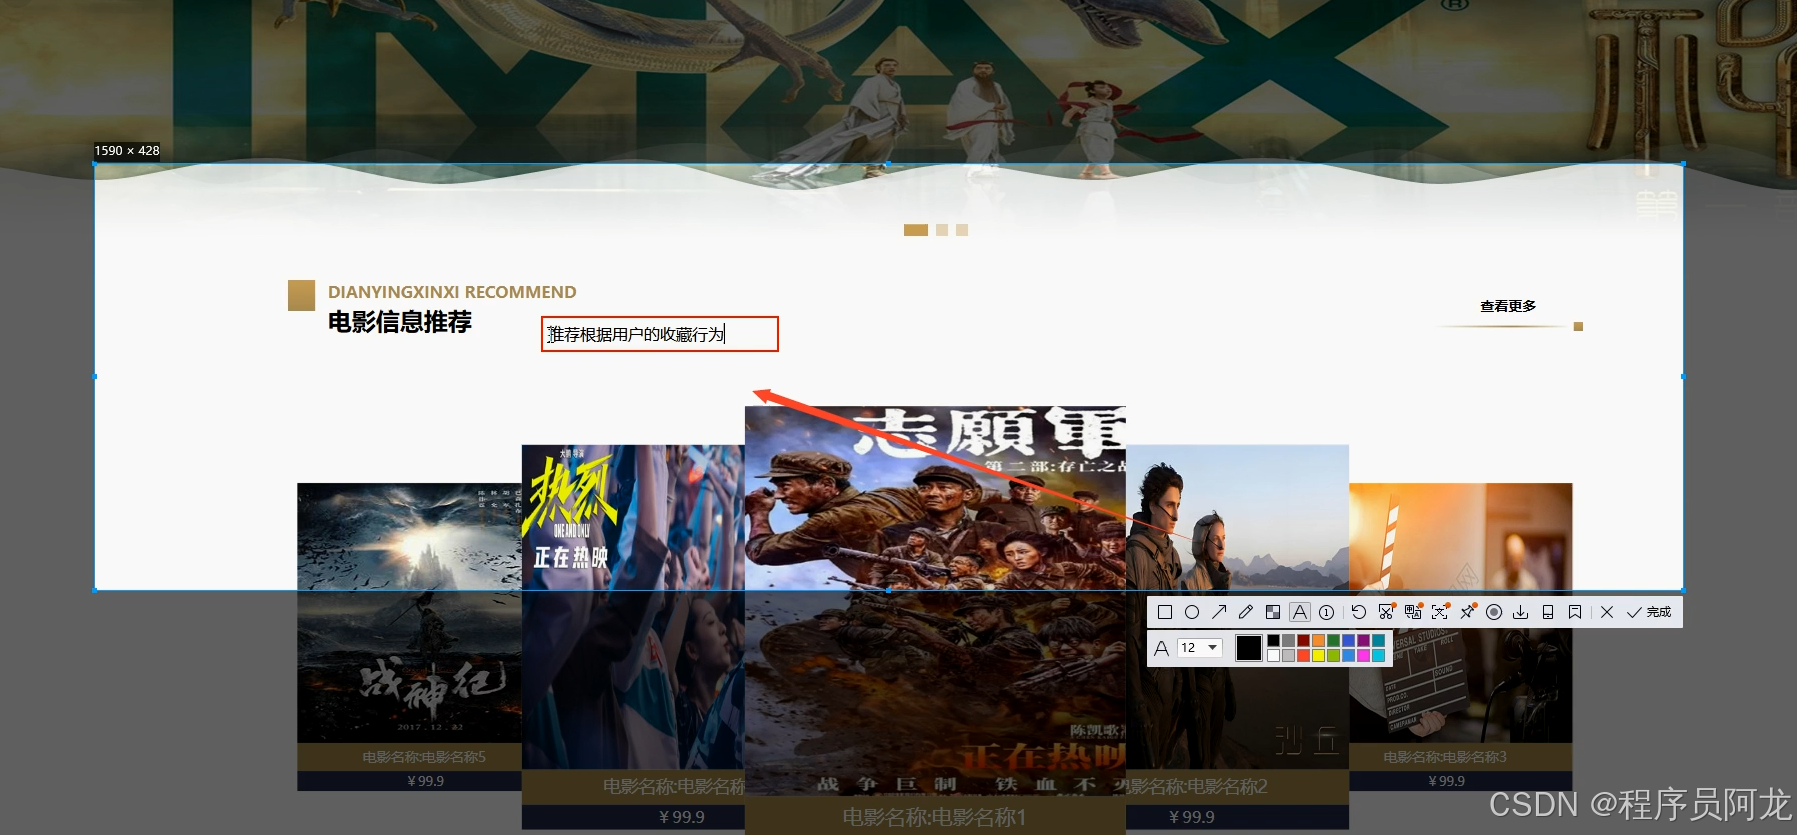Open the 热烈 movie poster
The width and height of the screenshot is (1797, 835).
tap(633, 607)
